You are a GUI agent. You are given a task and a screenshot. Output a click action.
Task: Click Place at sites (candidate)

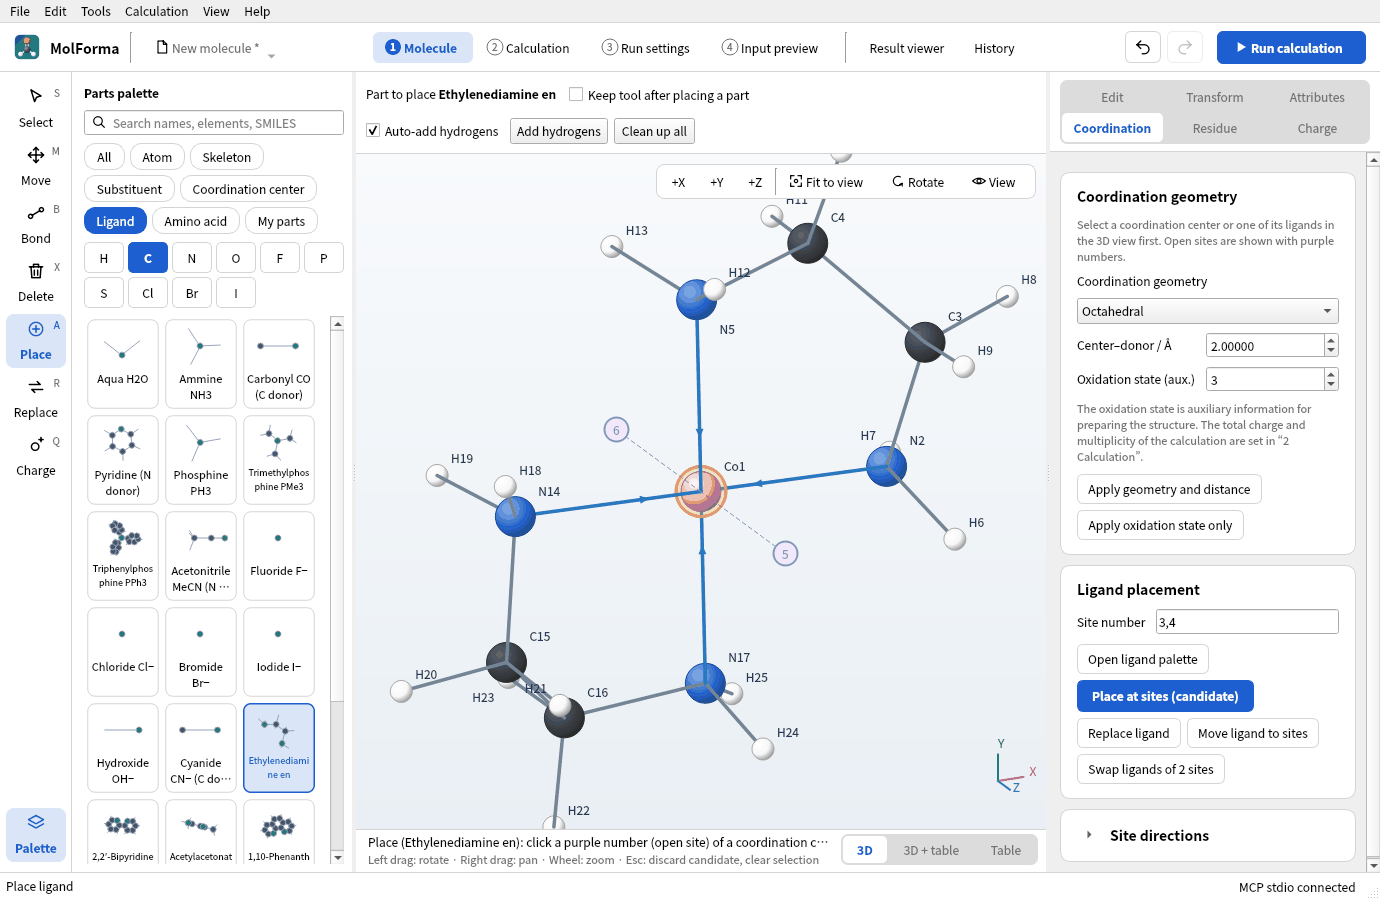pyautogui.click(x=1165, y=696)
